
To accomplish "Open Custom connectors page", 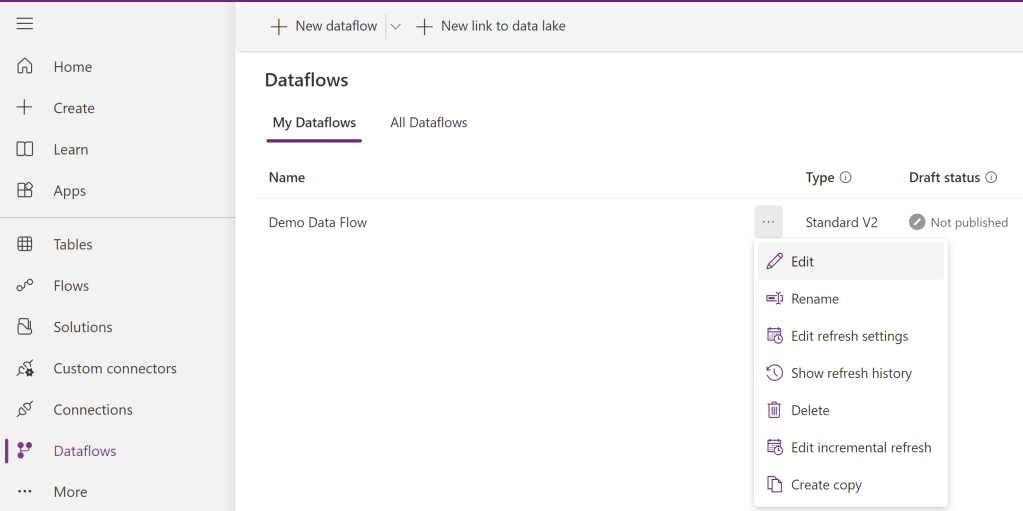I will pyautogui.click(x=114, y=368).
